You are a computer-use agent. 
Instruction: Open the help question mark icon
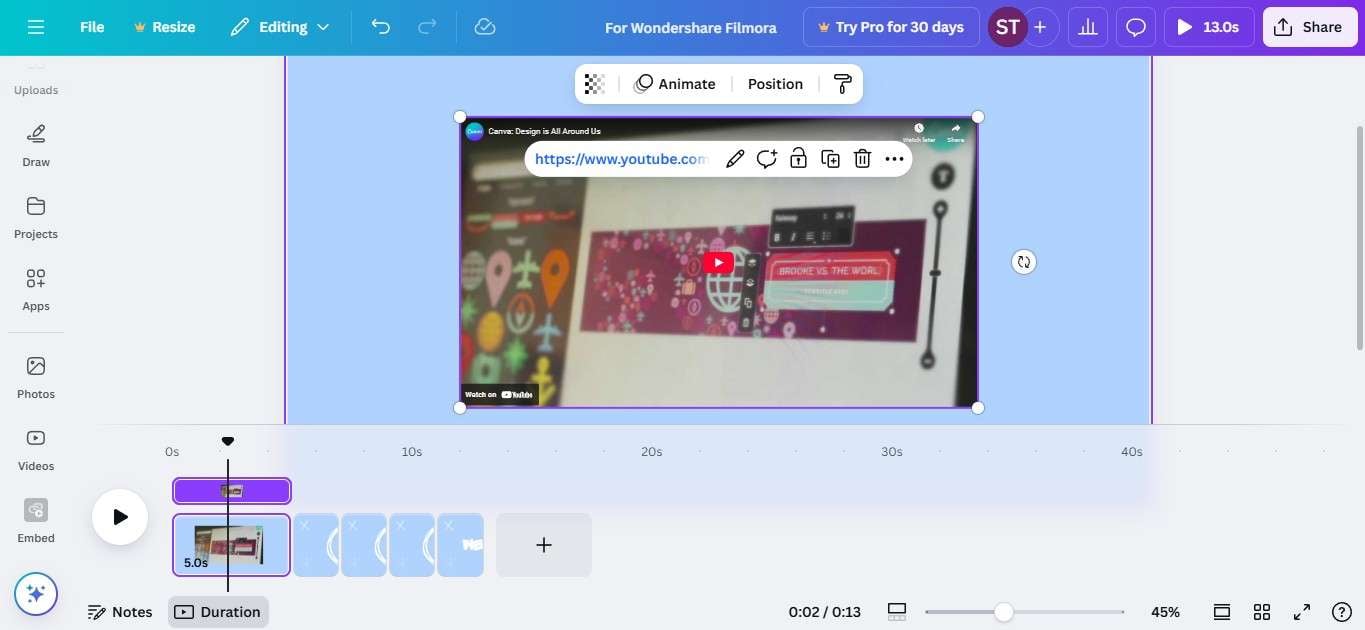pos(1342,612)
